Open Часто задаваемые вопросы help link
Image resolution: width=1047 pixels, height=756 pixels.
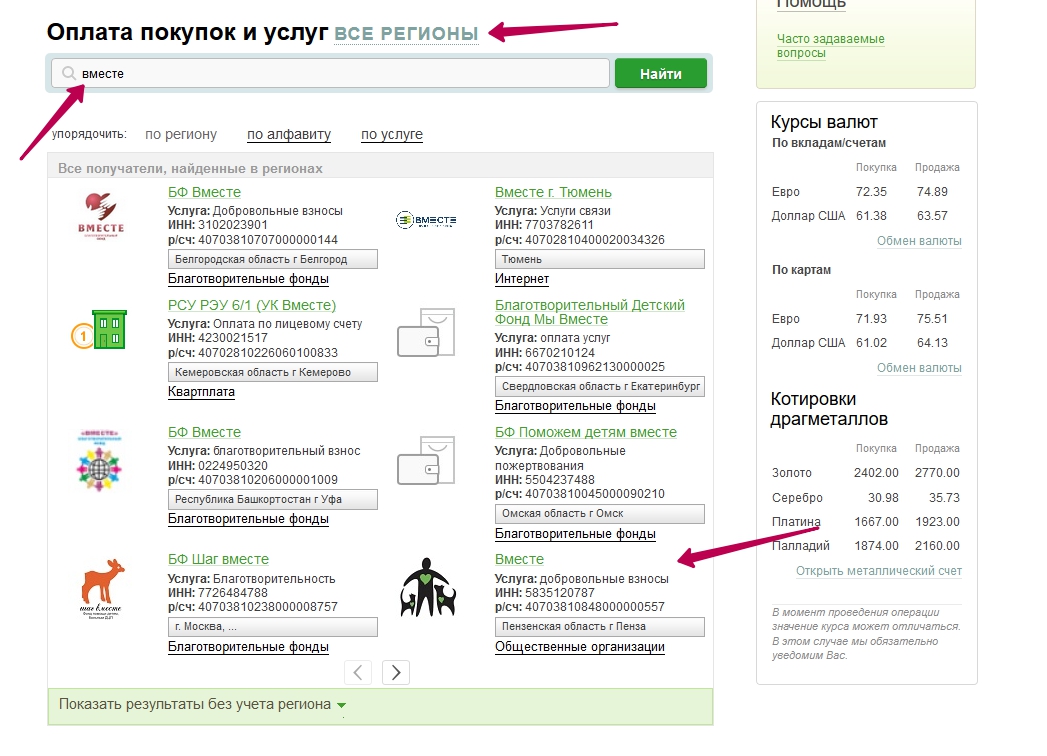(x=830, y=46)
